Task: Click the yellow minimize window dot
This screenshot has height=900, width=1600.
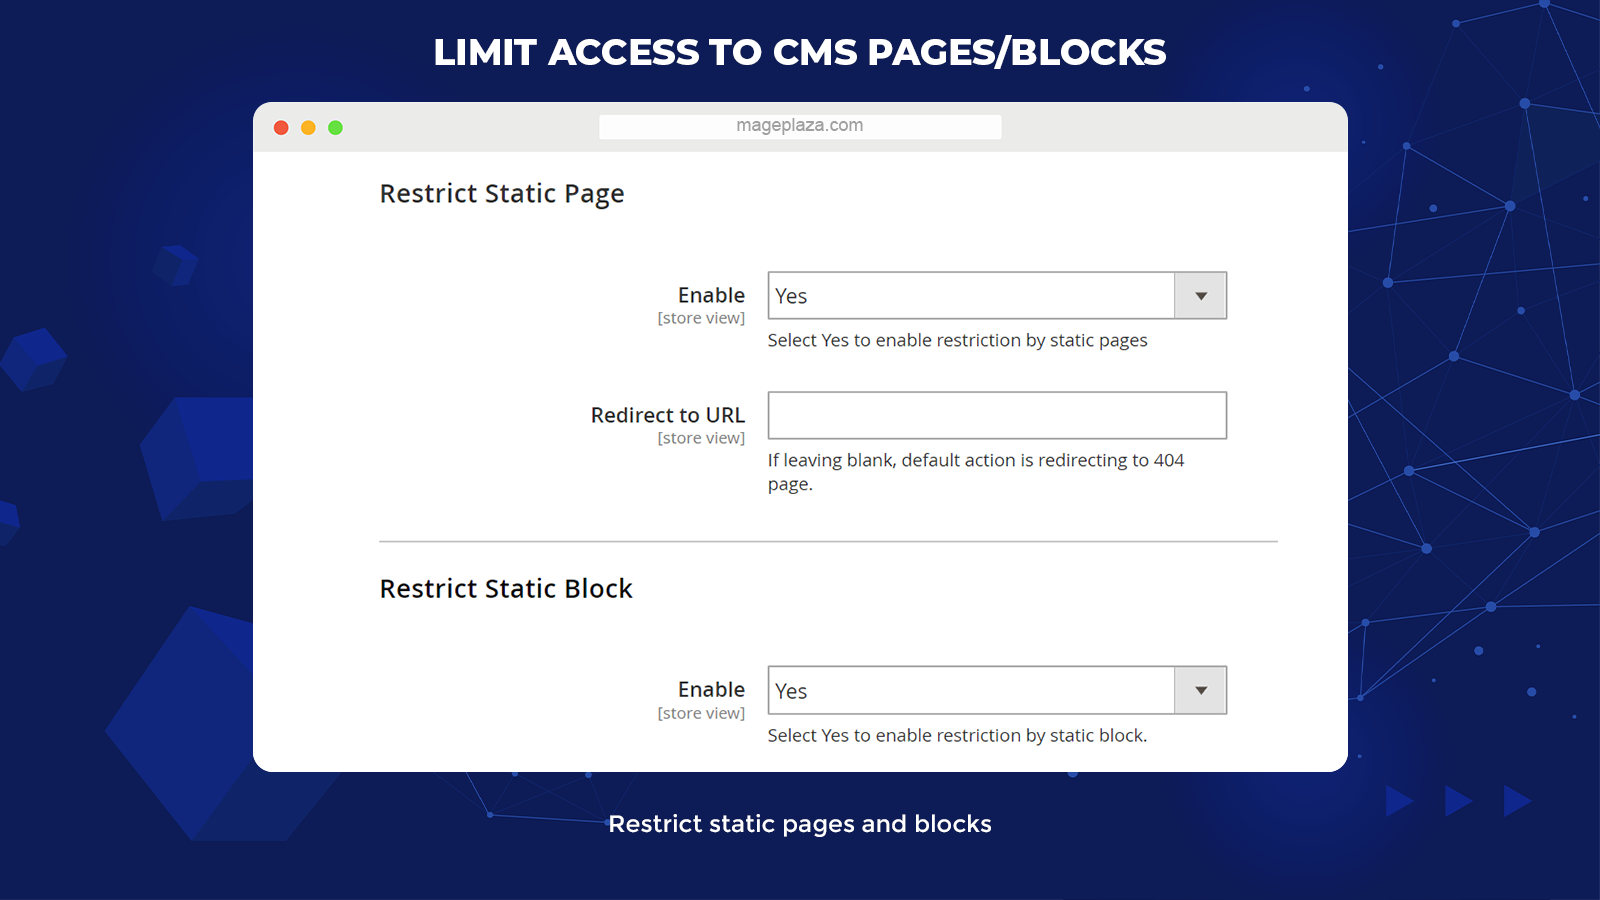Action: pos(308,128)
